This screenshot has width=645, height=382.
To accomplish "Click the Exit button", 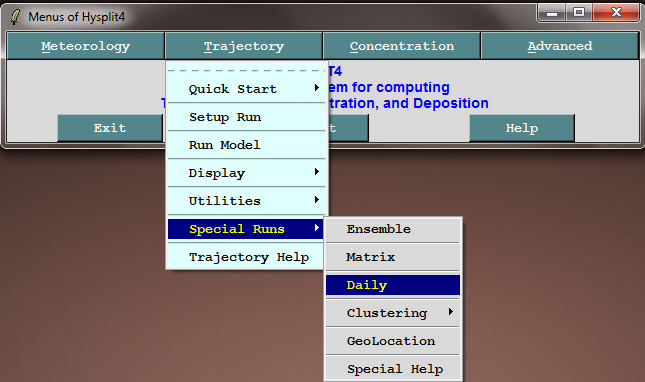I will pyautogui.click(x=110, y=128).
